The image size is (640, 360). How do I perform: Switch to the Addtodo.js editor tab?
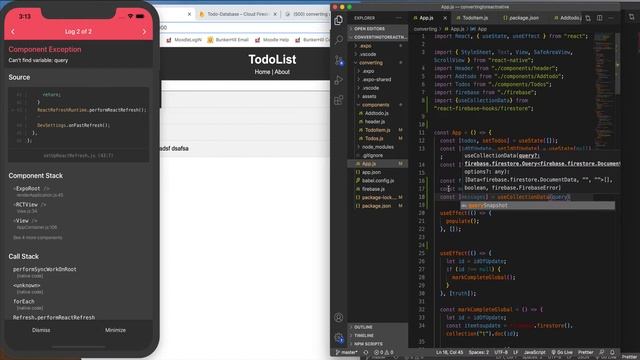(x=567, y=18)
